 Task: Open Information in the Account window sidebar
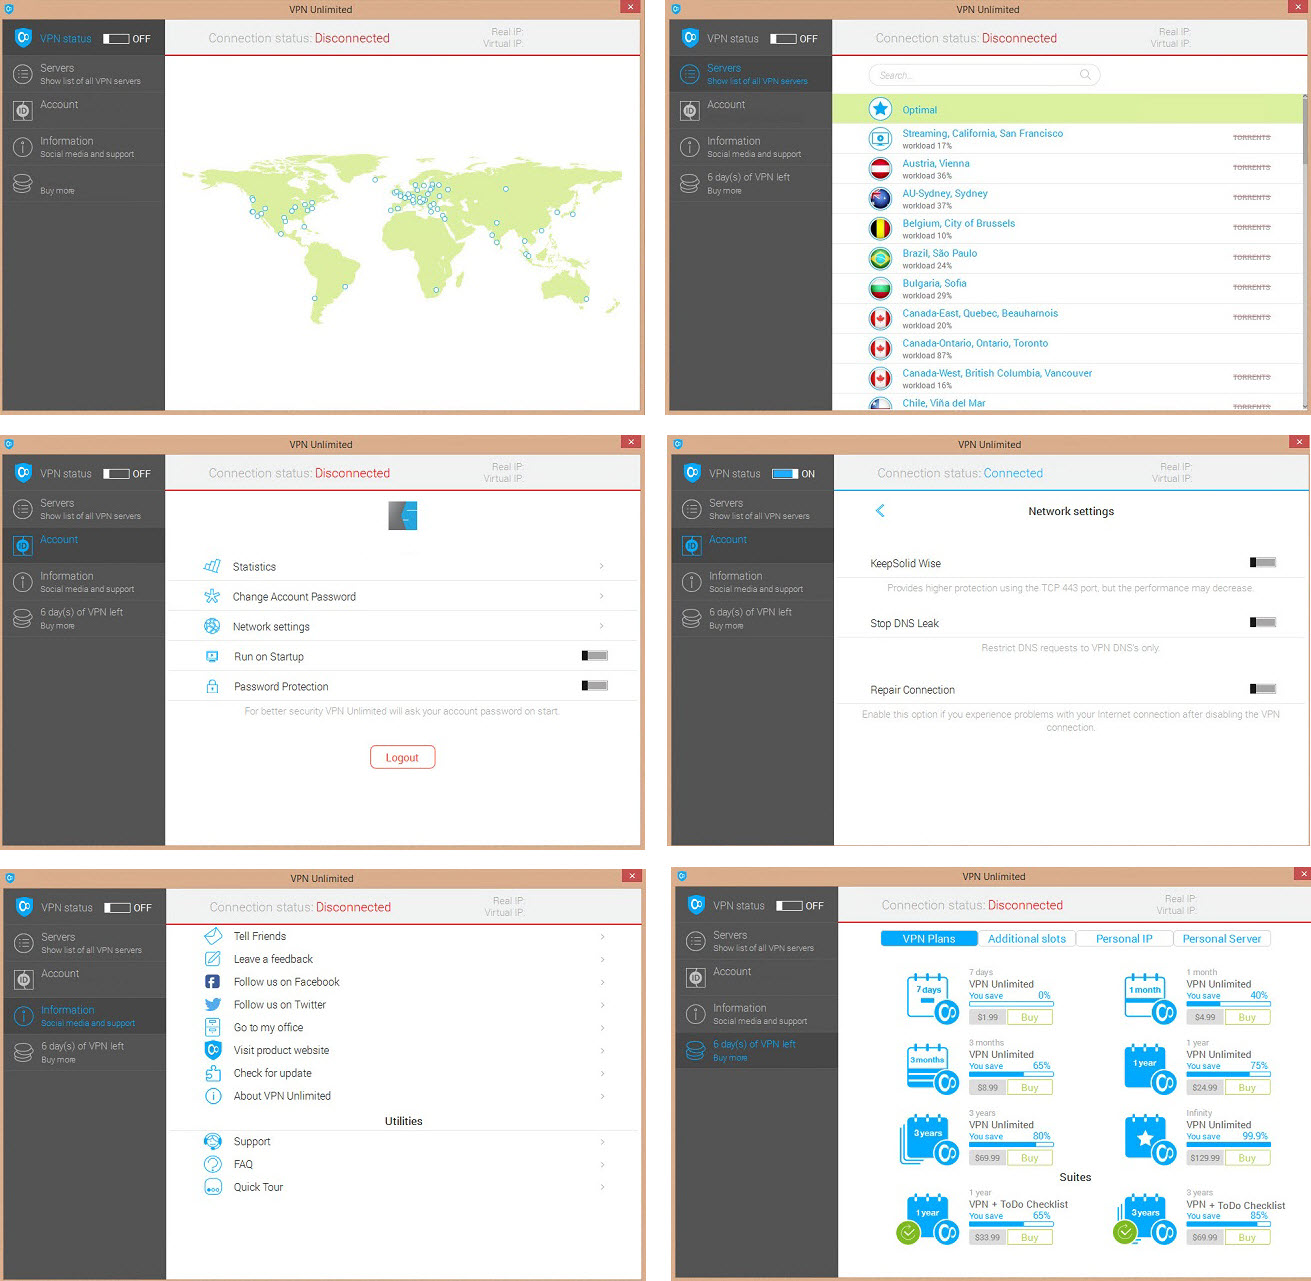83,582
